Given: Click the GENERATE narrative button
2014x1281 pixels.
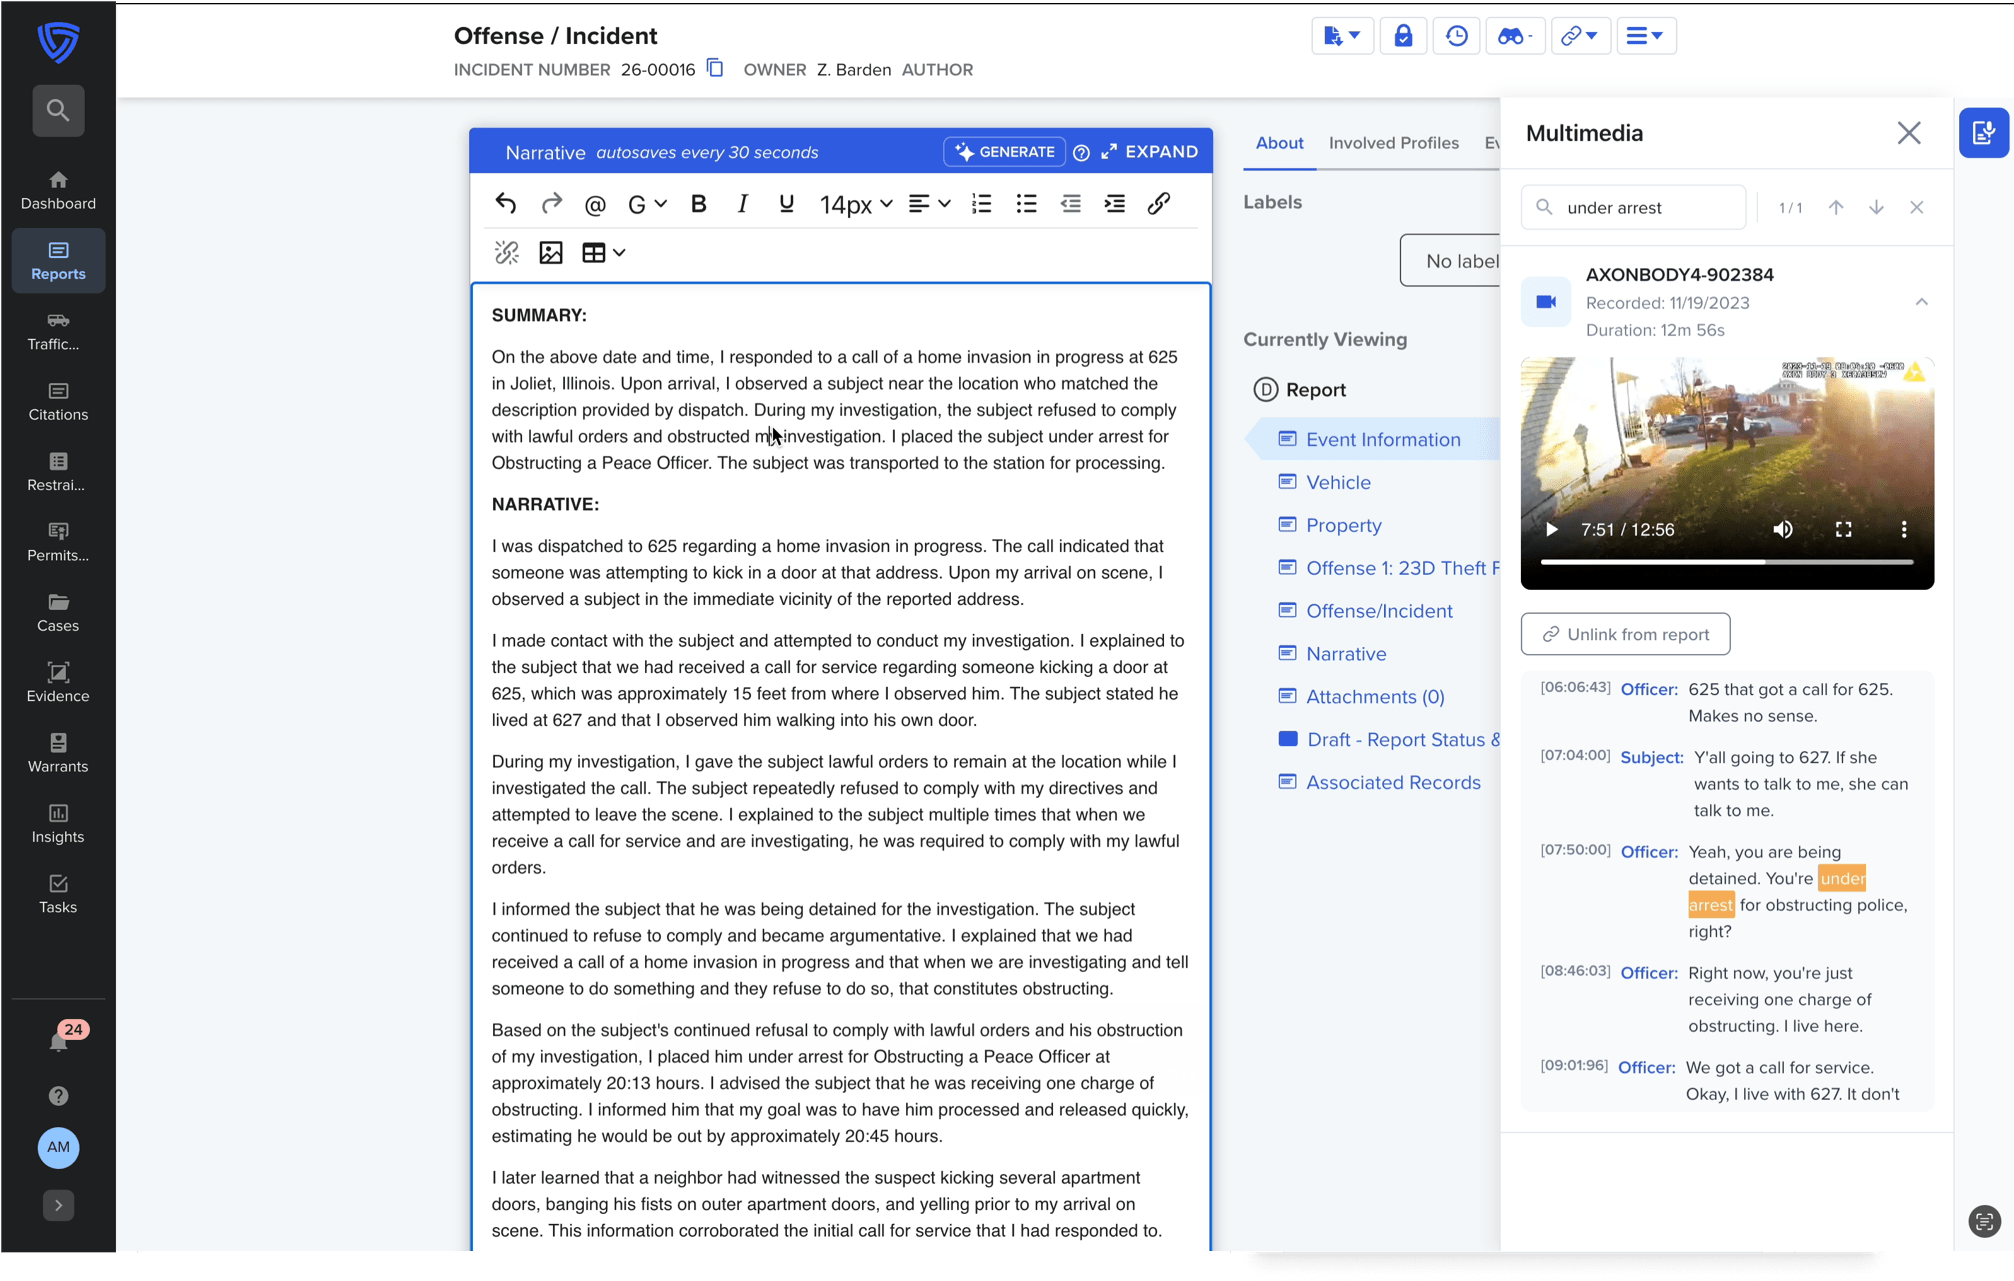Looking at the screenshot, I should click(1005, 152).
